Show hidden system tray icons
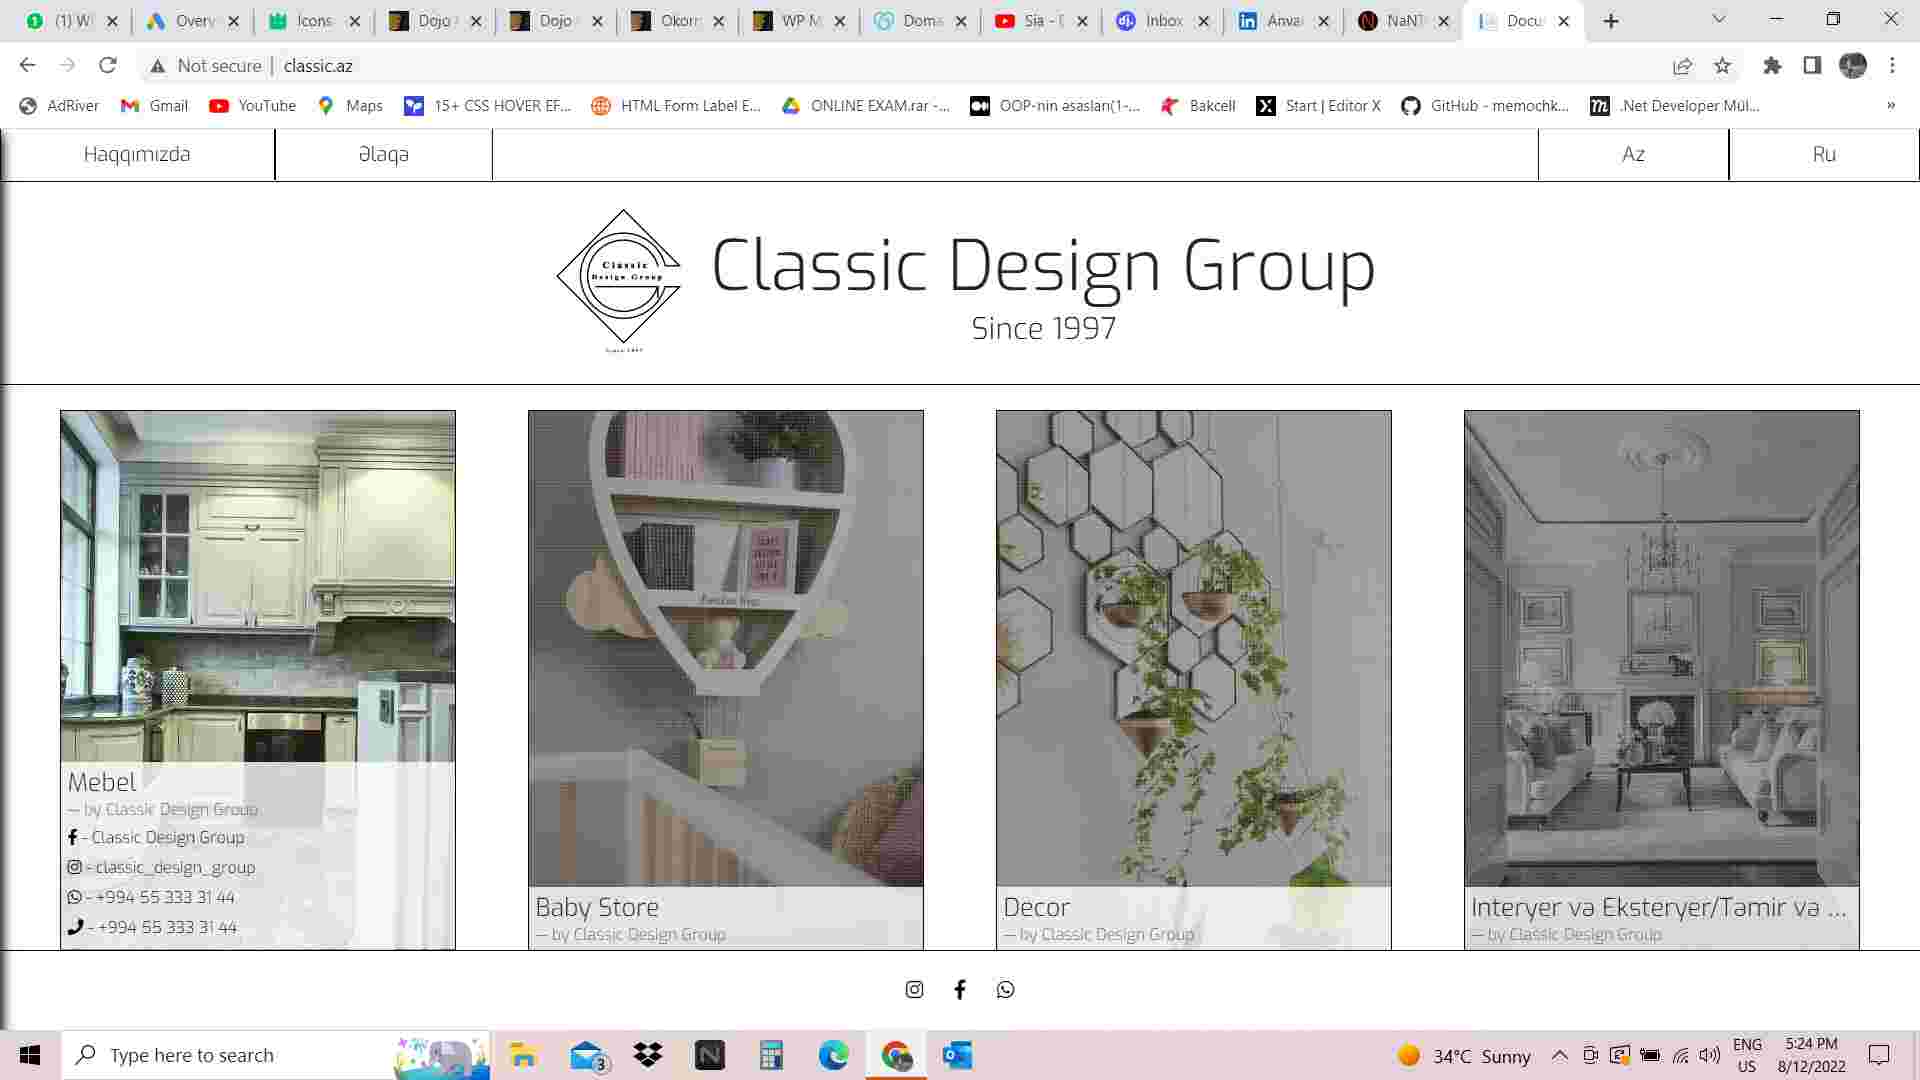 tap(1559, 1056)
